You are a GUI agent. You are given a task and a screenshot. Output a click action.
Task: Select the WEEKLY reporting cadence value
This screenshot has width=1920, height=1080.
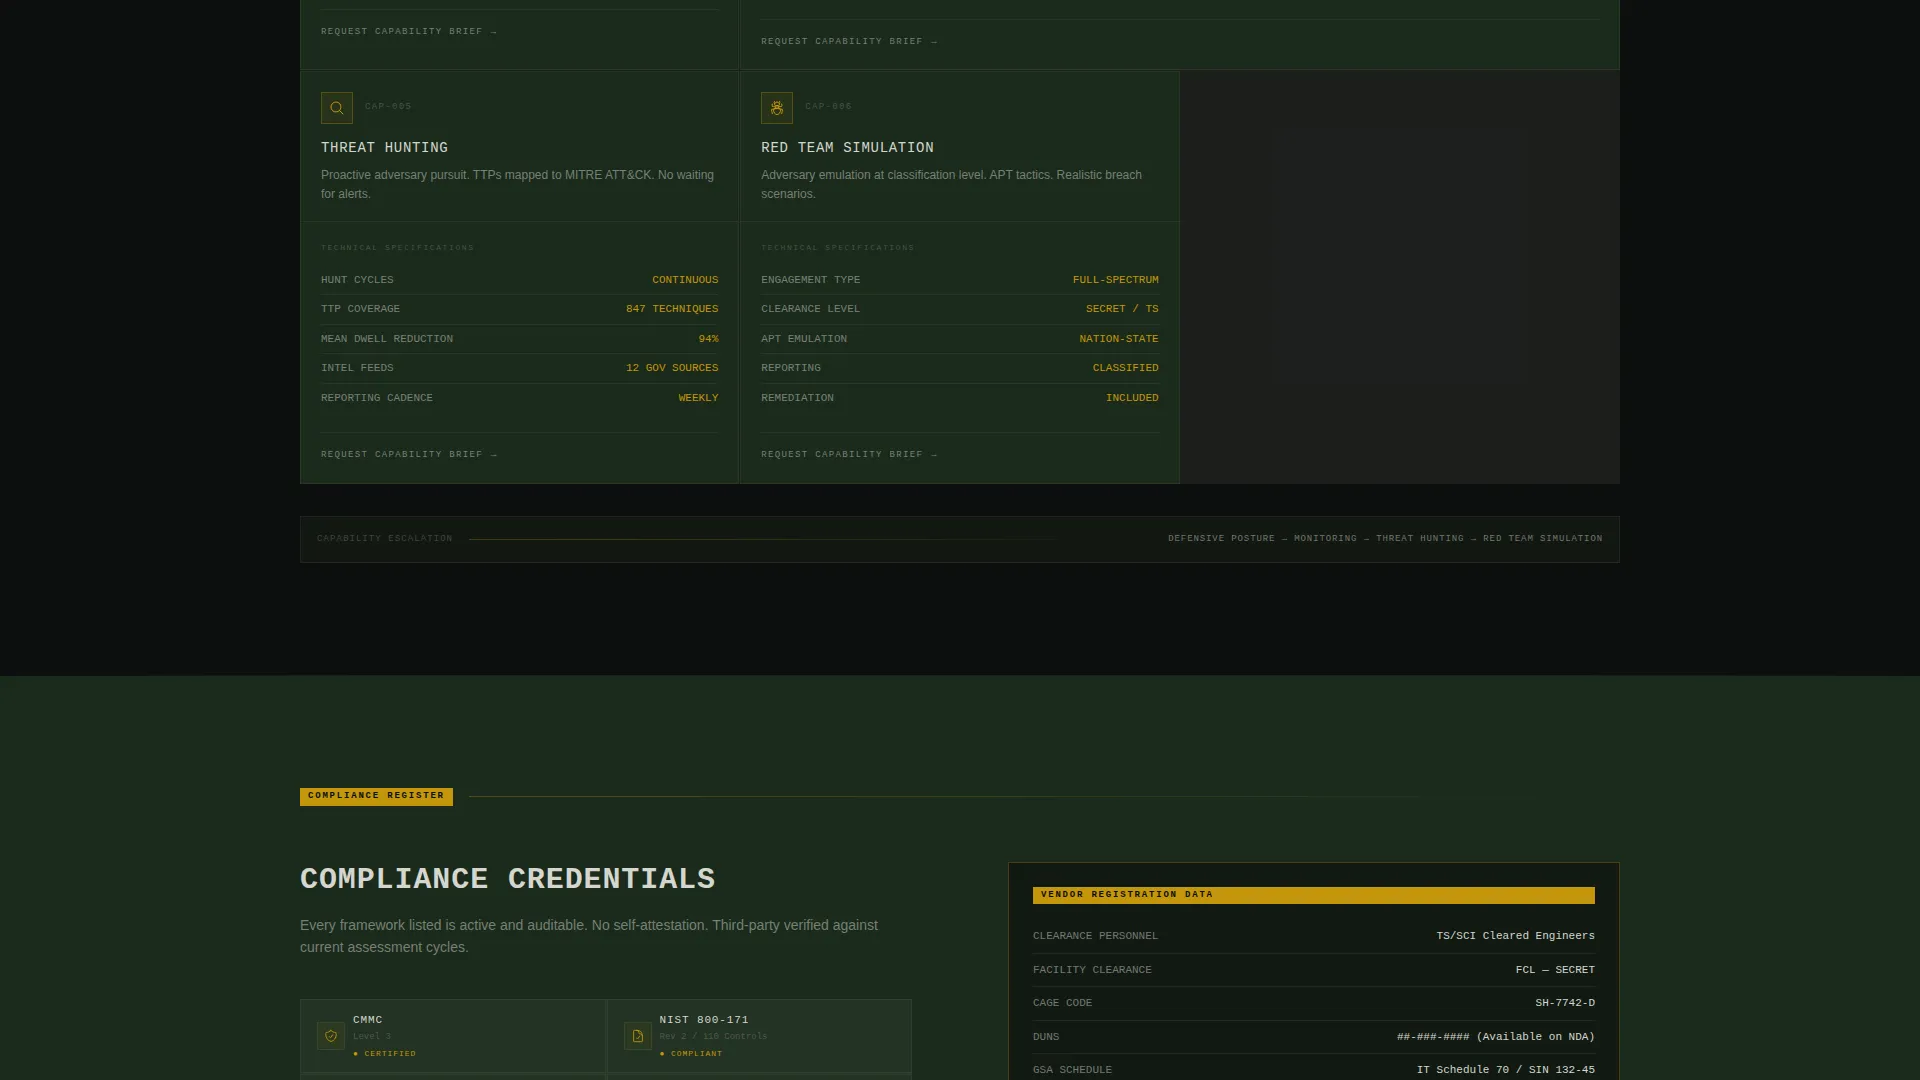pos(698,398)
